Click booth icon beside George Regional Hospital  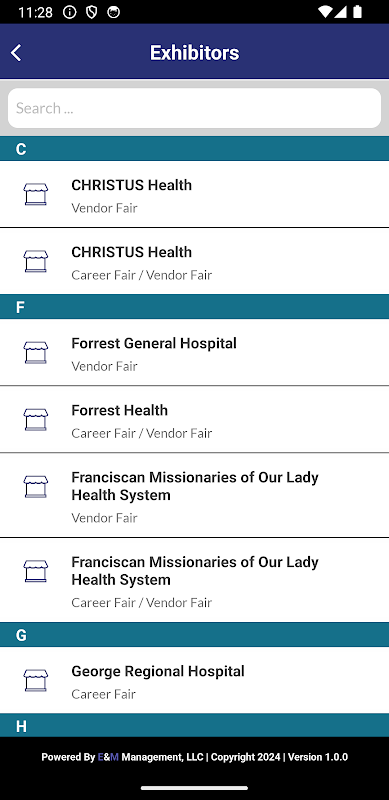36,680
